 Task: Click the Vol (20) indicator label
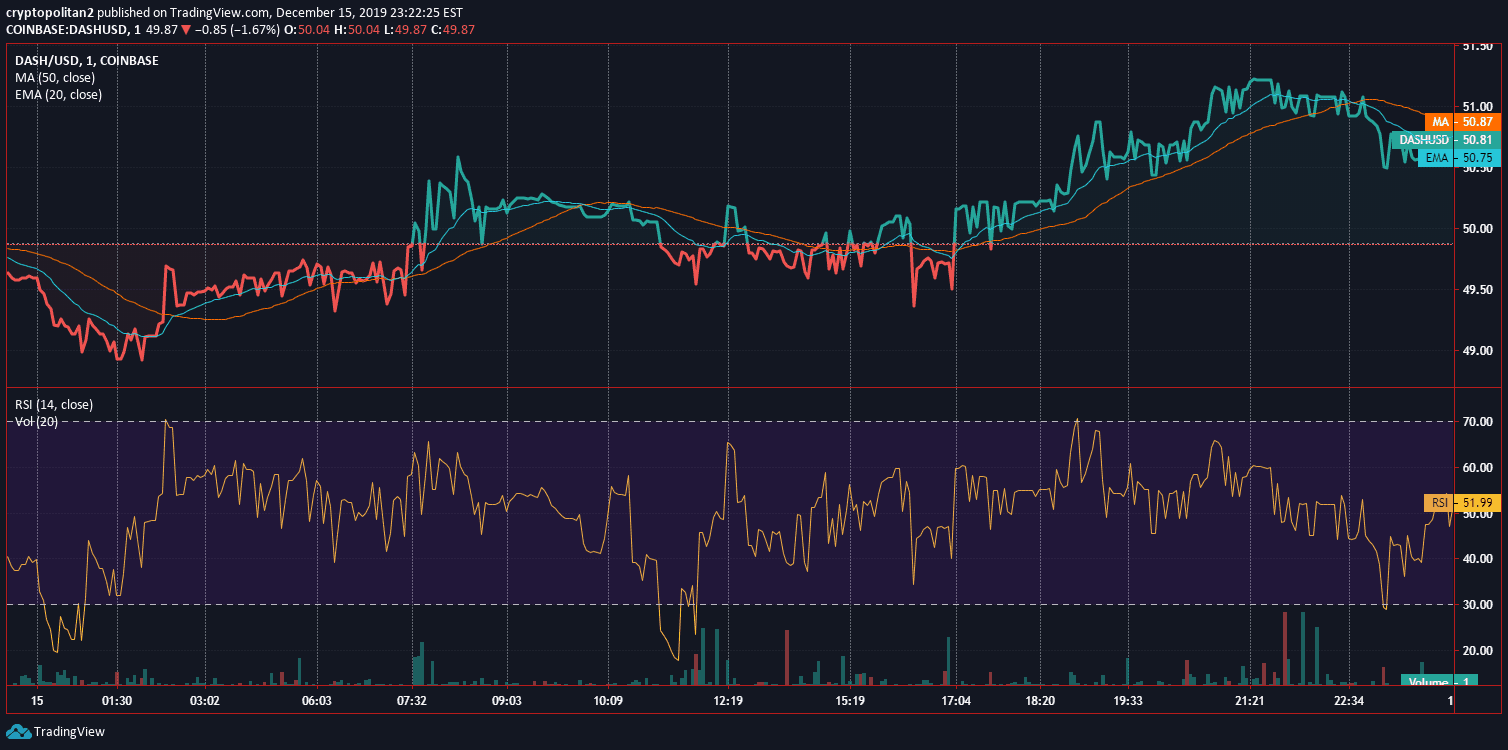[35, 421]
